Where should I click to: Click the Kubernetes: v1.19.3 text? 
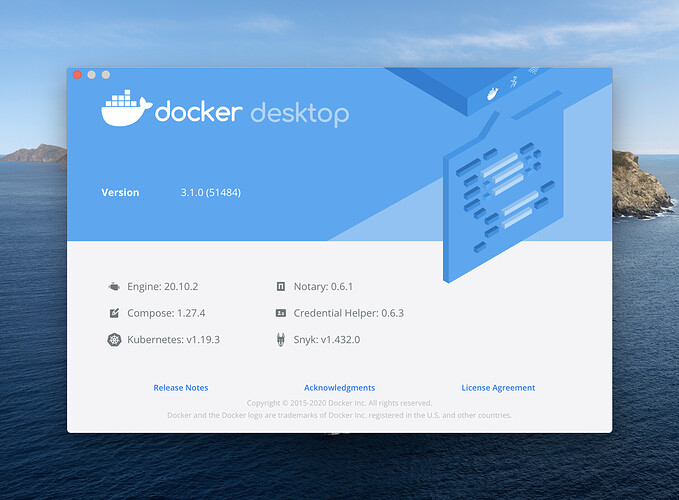coord(173,340)
